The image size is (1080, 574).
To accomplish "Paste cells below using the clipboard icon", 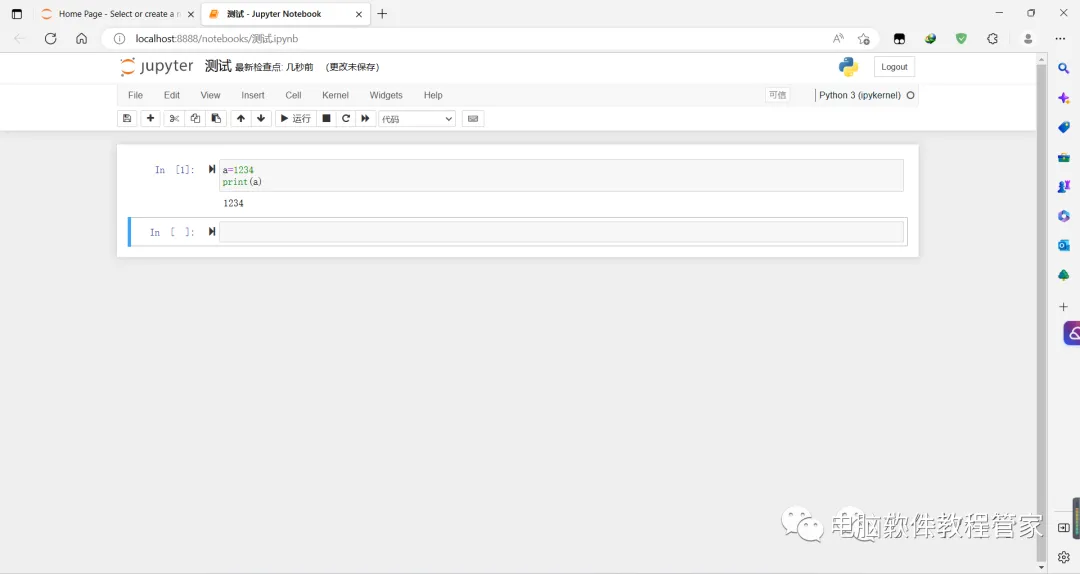I will click(x=216, y=119).
